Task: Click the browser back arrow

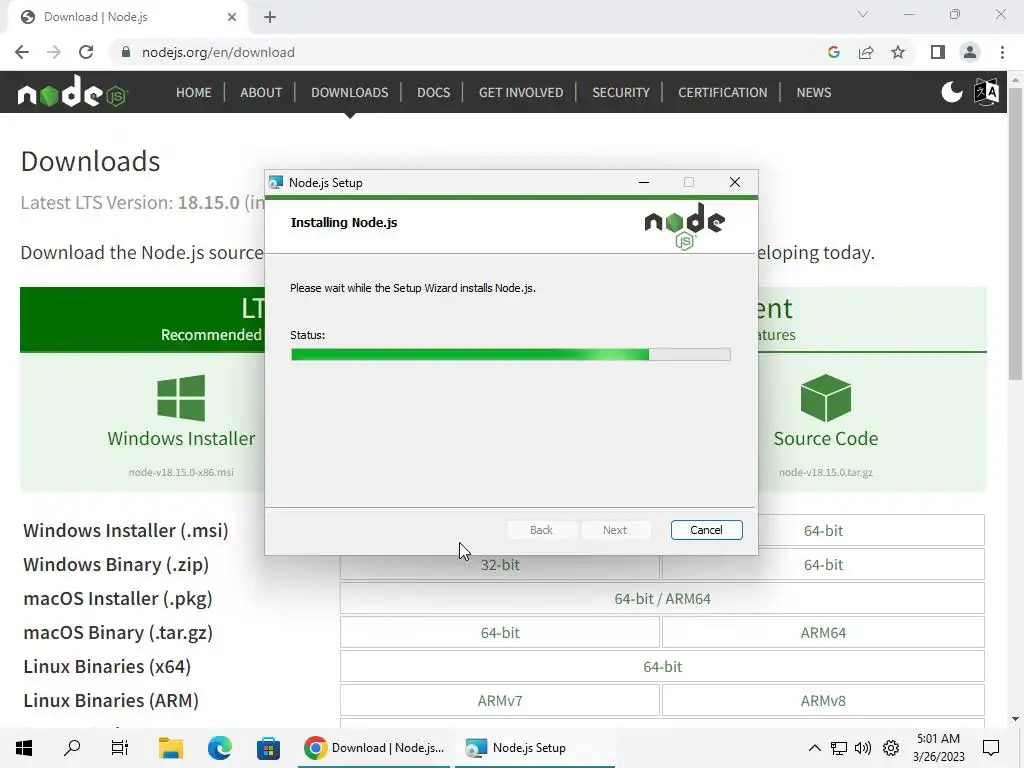Action: coord(22,52)
